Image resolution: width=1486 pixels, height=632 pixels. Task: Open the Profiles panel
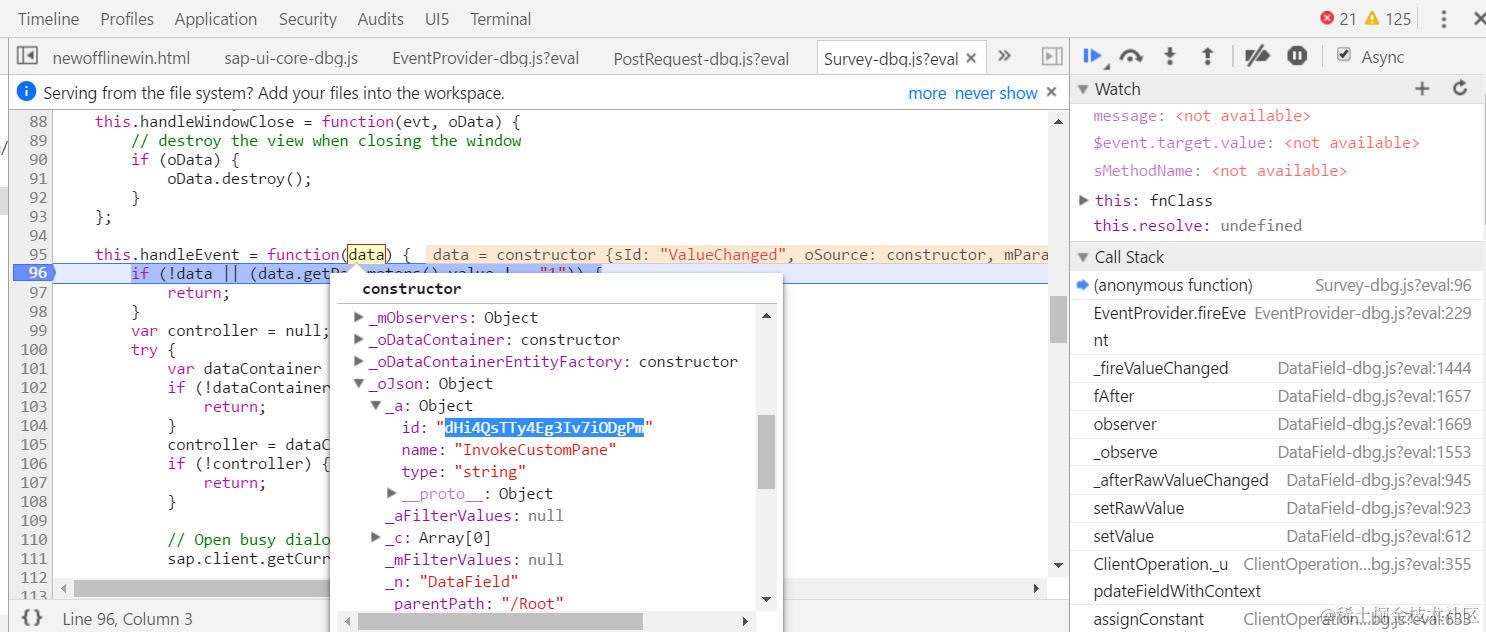[127, 19]
